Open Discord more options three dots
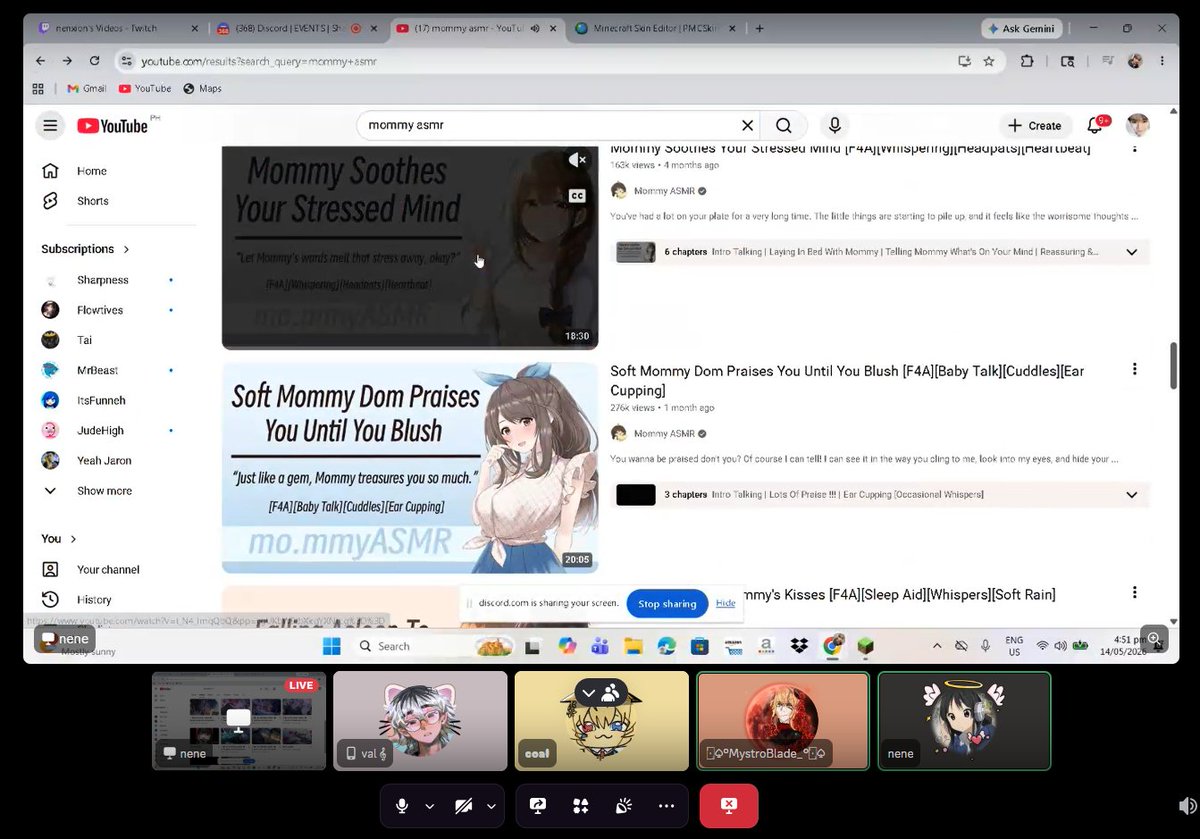1200x839 pixels. pyautogui.click(x=666, y=806)
